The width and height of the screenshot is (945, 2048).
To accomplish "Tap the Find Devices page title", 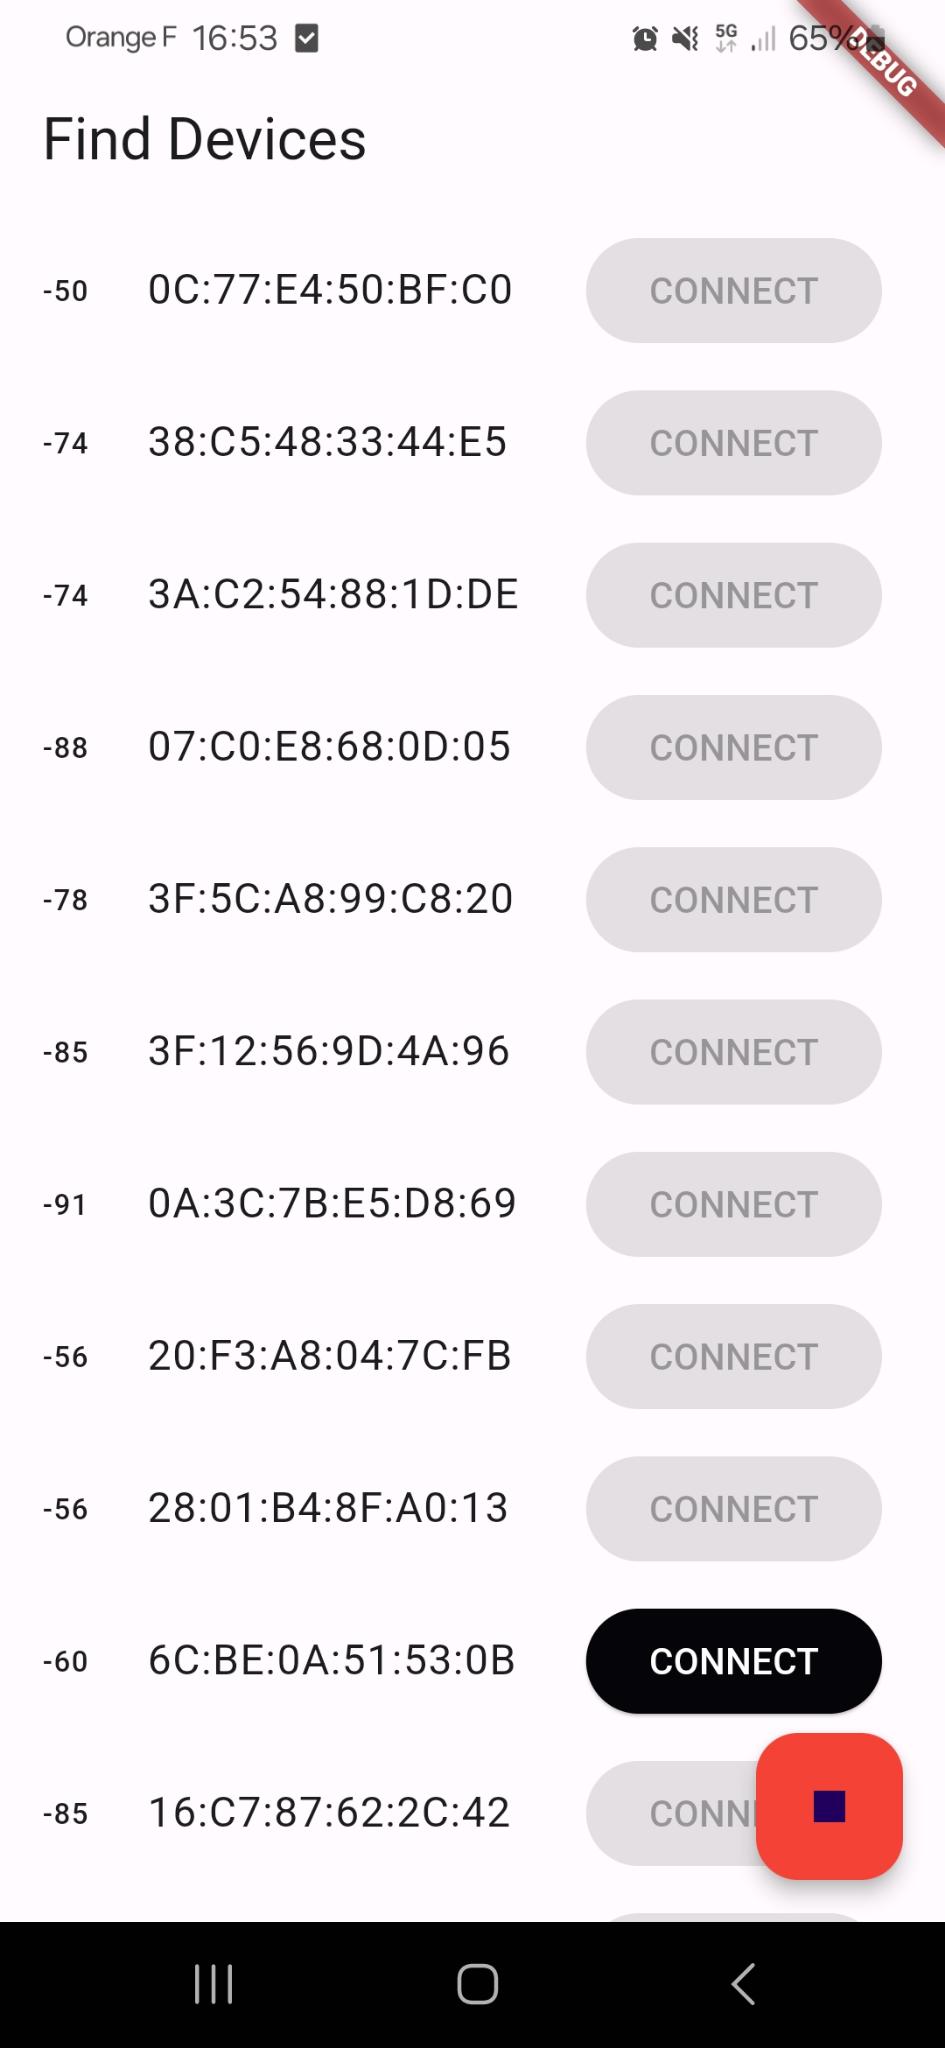I will point(205,139).
